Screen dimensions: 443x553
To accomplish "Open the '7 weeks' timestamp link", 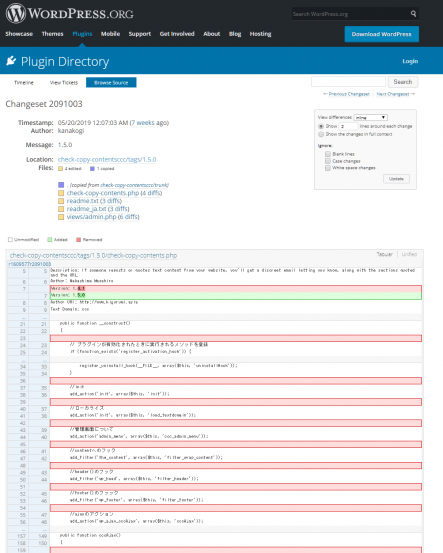I will (x=143, y=123).
